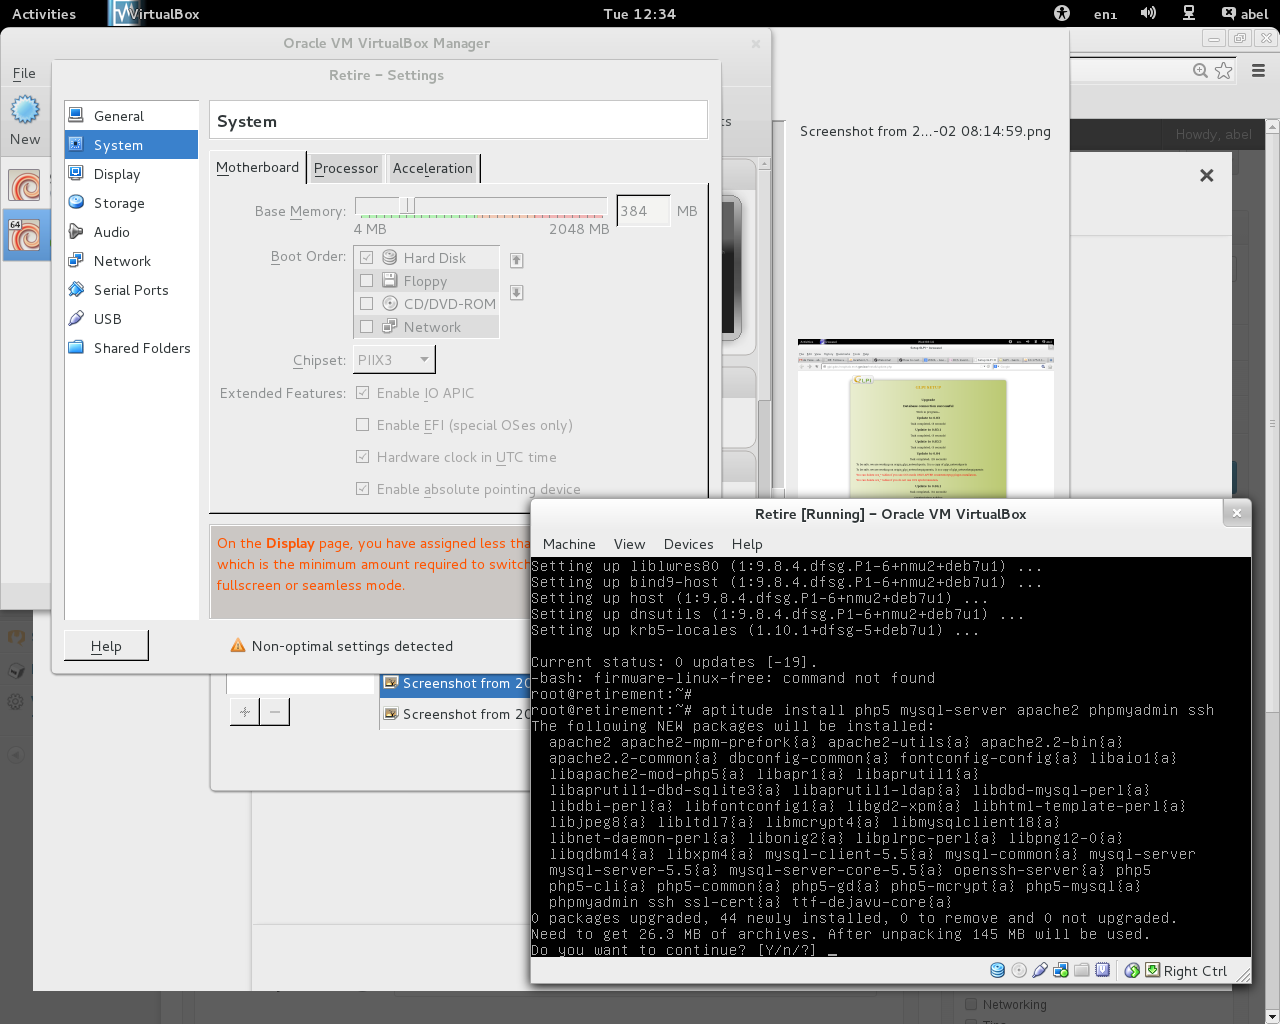Open Help menu in running VM window
Image resolution: width=1280 pixels, height=1024 pixels.
[747, 544]
